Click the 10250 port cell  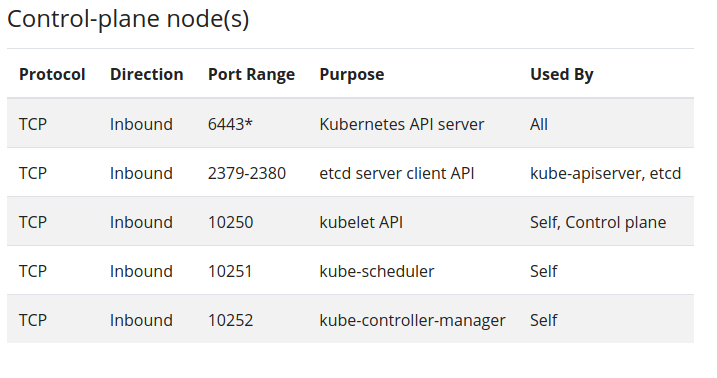pos(230,222)
